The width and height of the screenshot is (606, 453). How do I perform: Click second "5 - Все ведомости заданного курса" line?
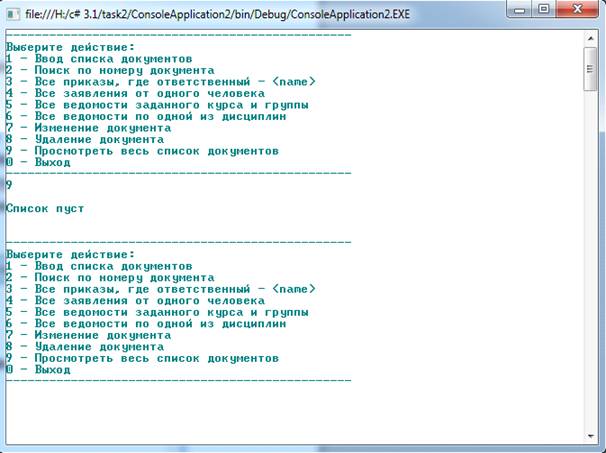pos(157,312)
